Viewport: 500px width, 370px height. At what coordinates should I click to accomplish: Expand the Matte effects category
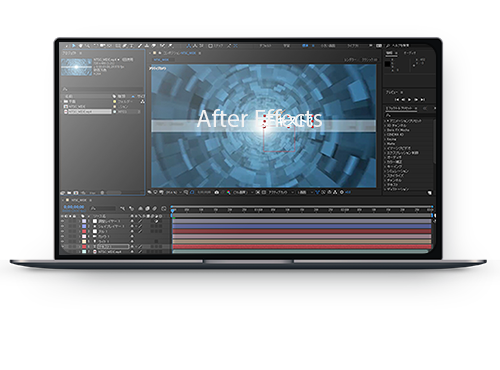tap(385, 144)
